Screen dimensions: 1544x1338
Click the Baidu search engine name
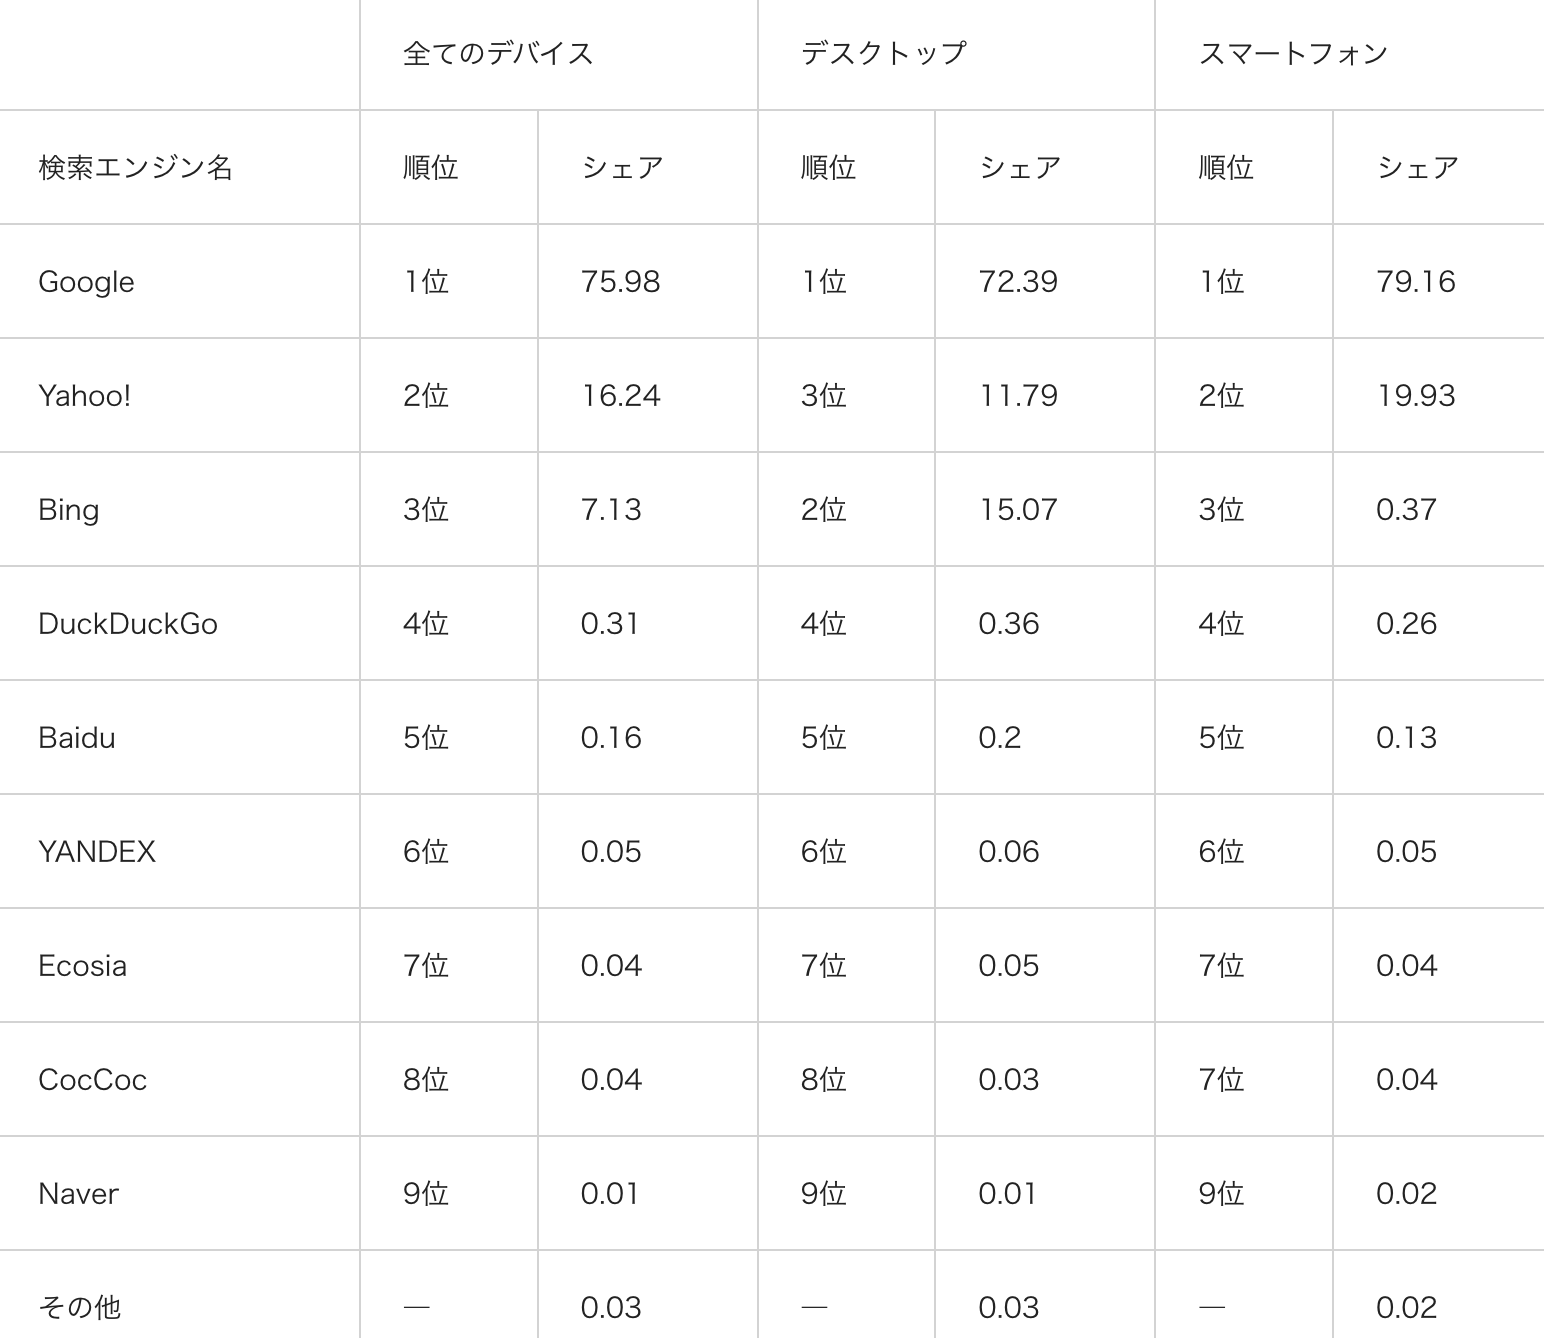[x=76, y=738]
